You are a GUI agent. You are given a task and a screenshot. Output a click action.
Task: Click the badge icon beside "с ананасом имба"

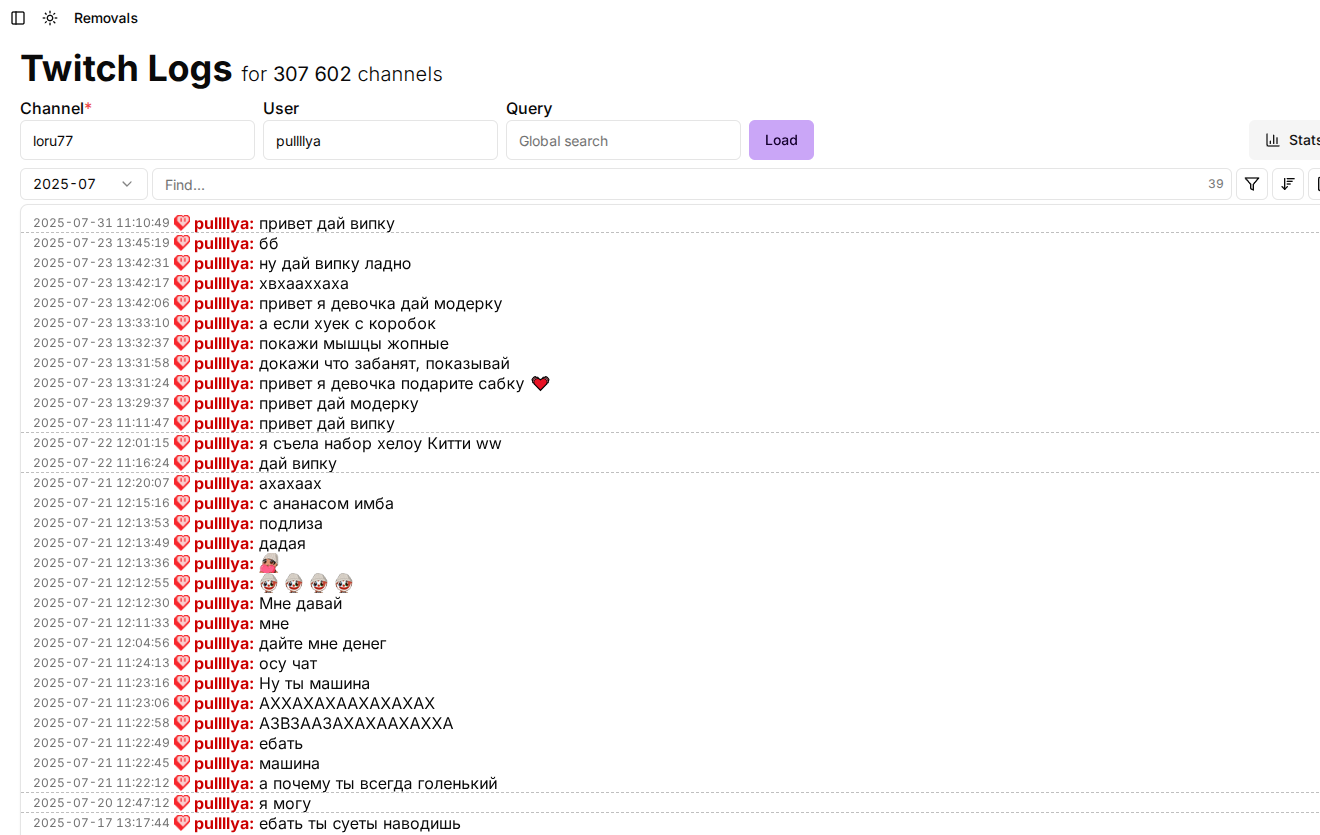click(x=182, y=503)
